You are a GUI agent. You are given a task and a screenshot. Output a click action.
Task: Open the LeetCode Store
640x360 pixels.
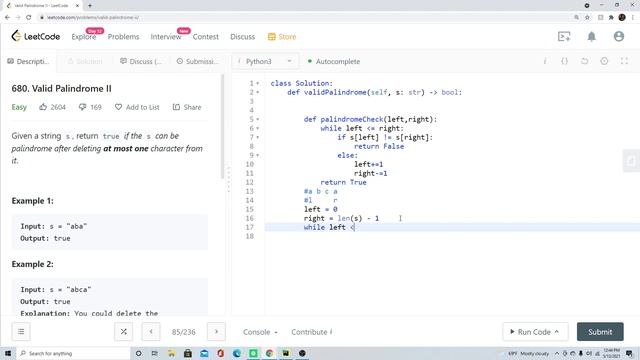pos(282,37)
